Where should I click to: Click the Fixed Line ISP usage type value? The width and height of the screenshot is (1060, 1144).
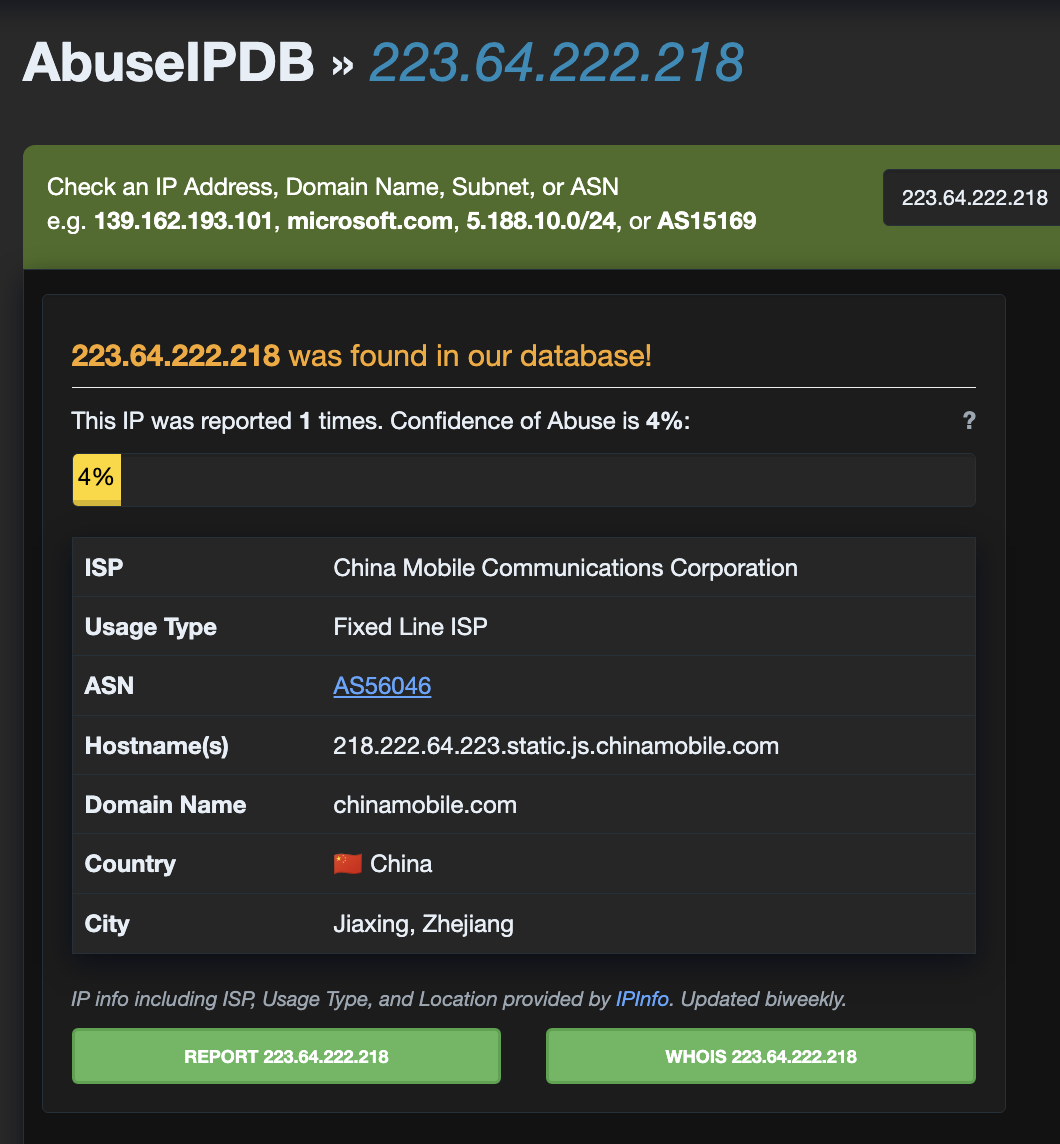click(410, 627)
